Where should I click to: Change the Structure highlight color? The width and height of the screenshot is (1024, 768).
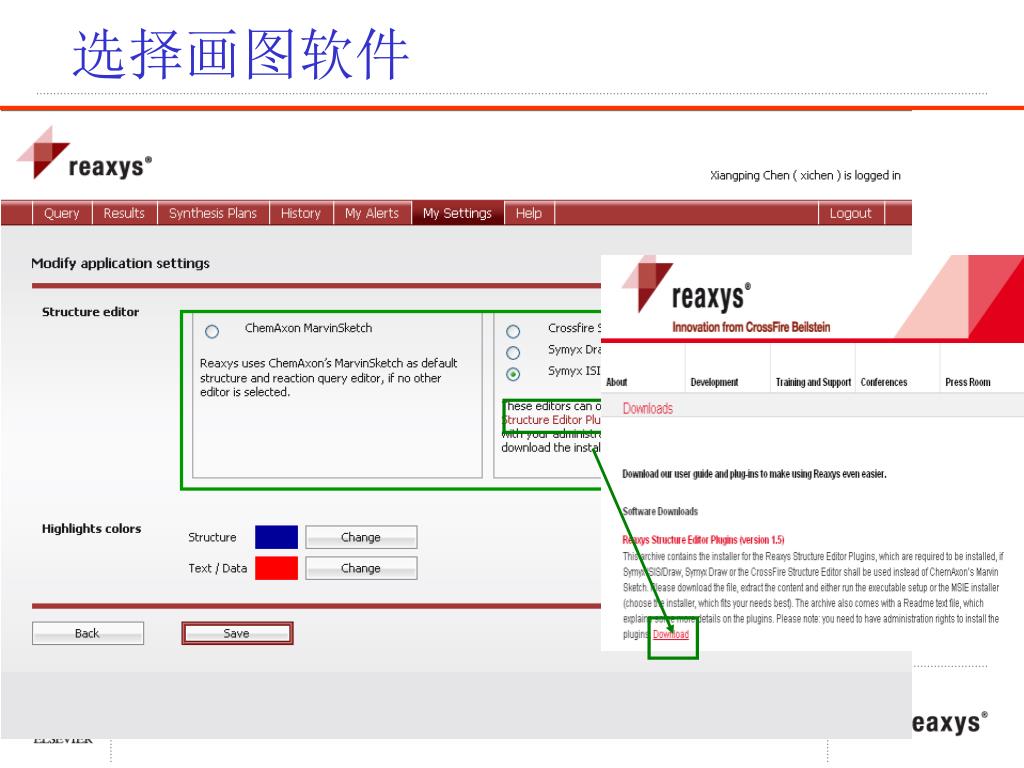(x=361, y=537)
